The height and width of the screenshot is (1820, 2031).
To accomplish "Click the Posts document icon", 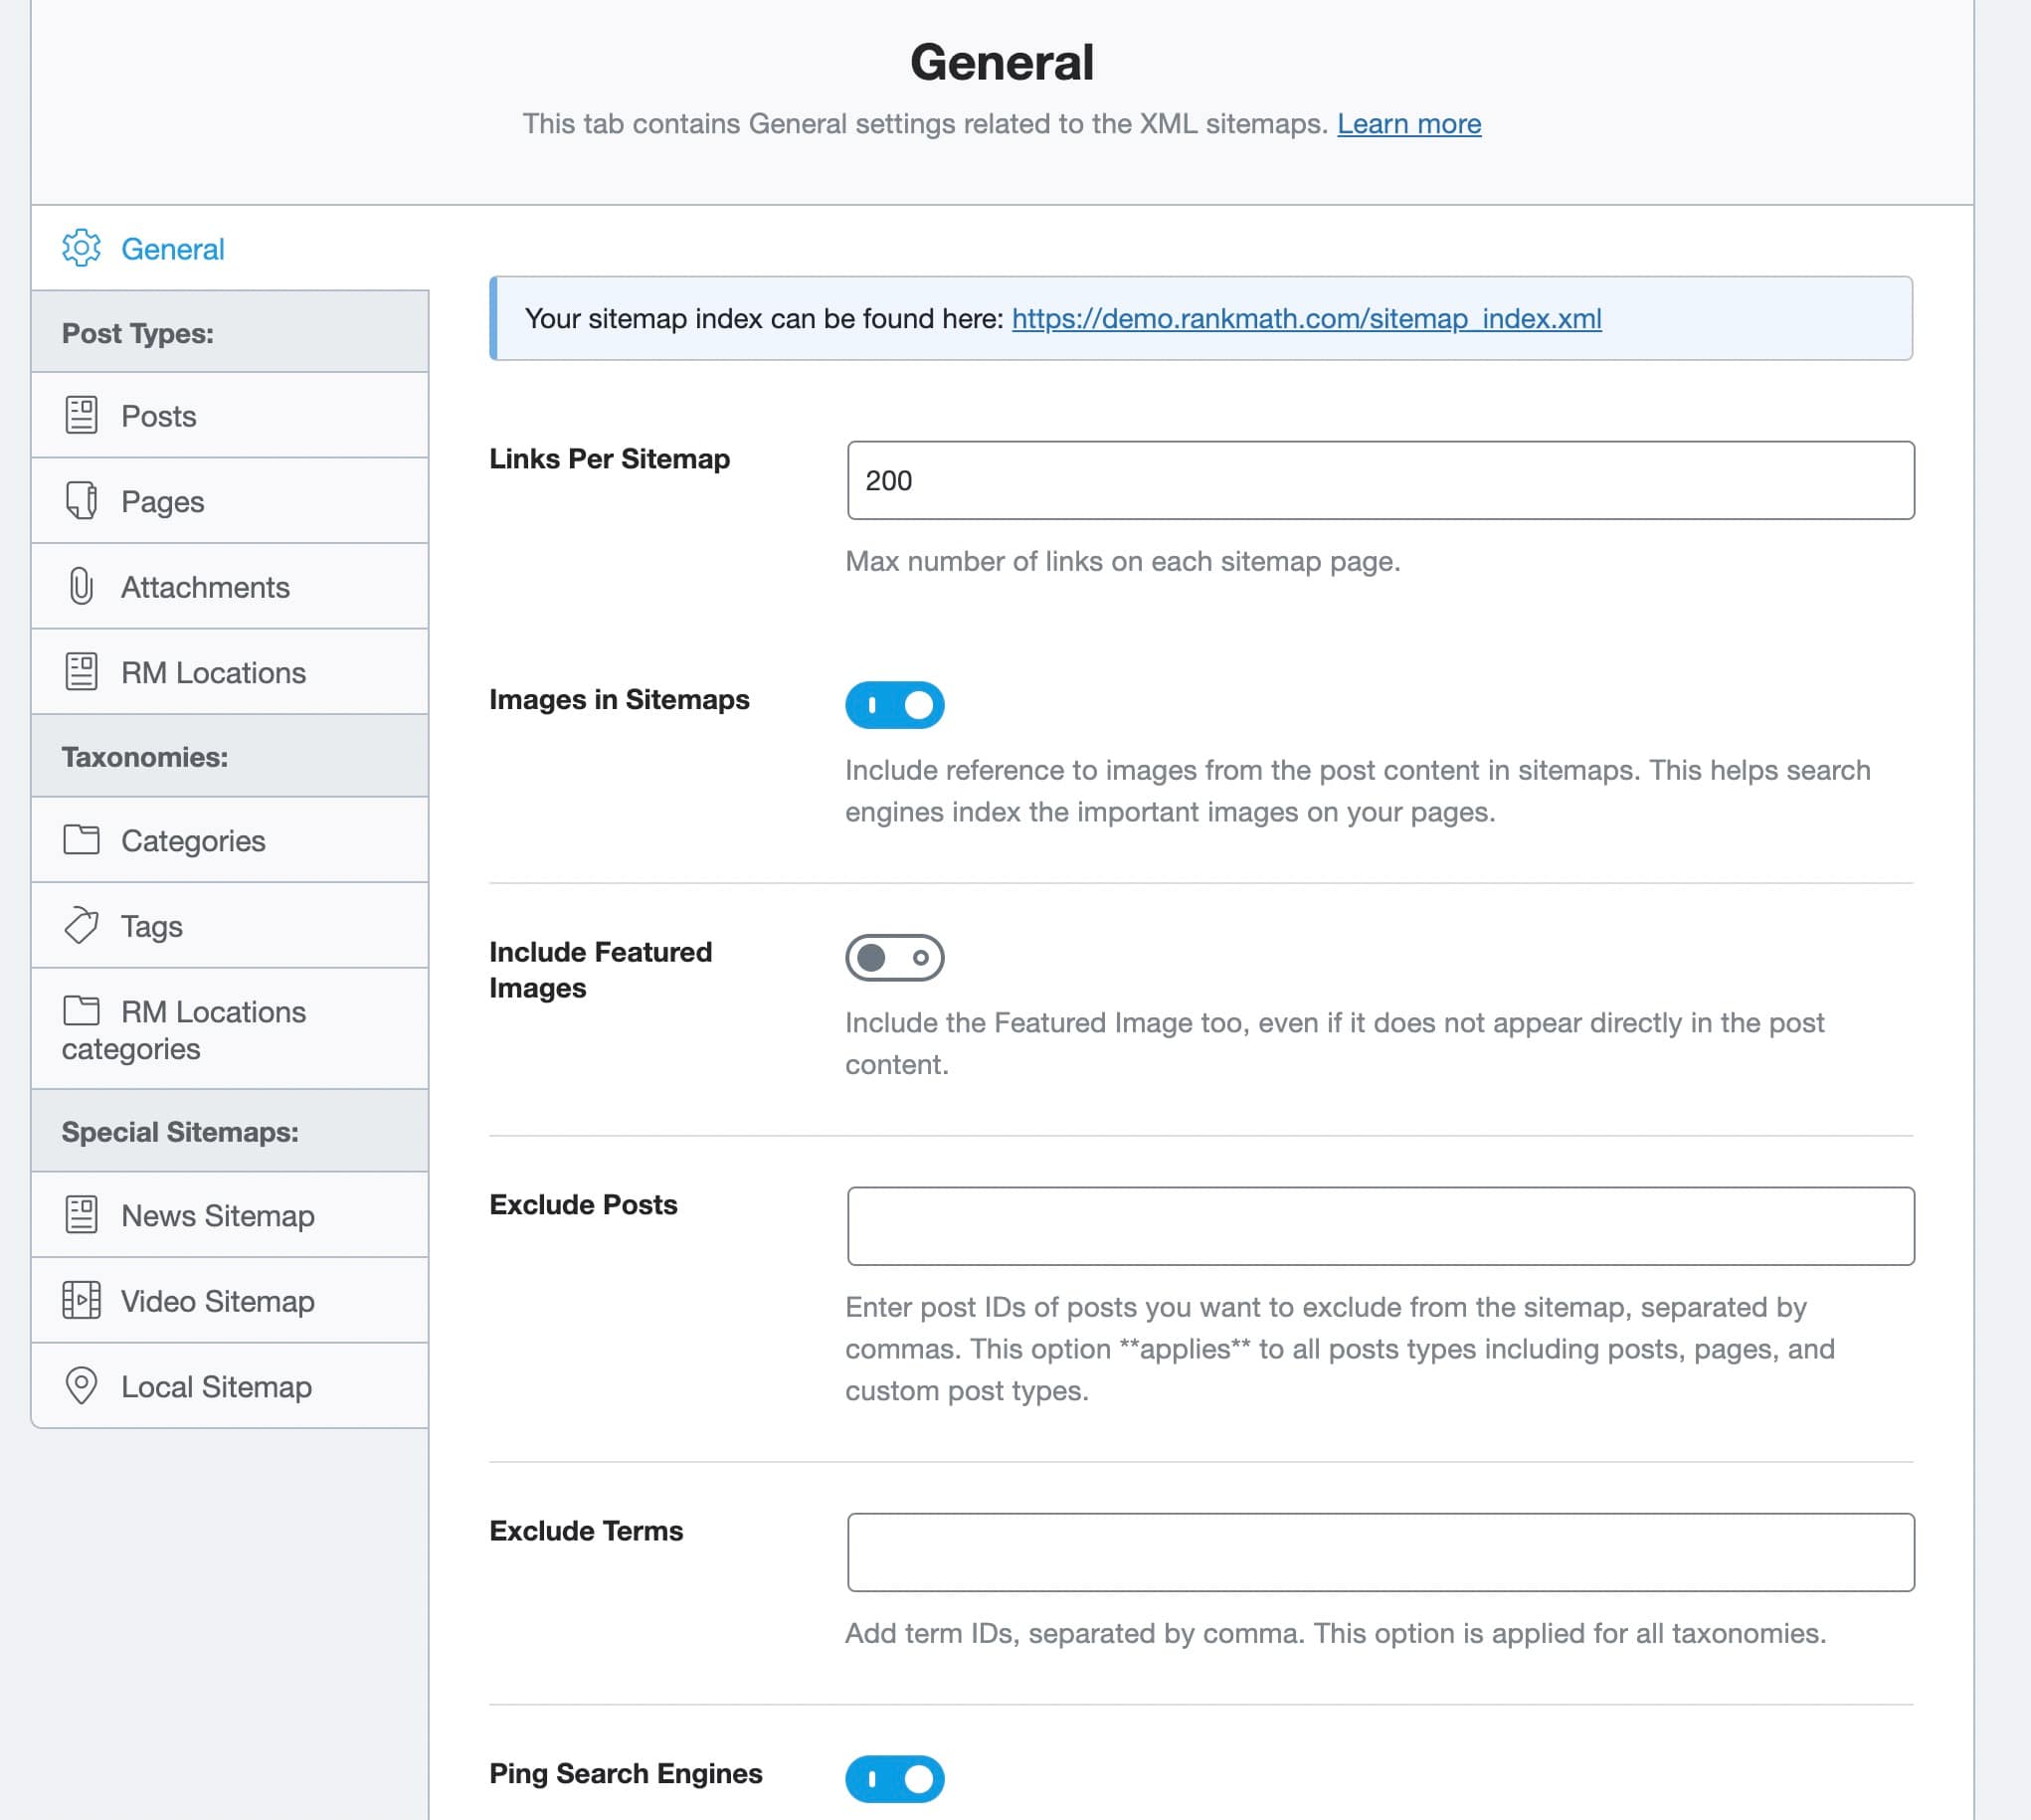I will tap(81, 415).
